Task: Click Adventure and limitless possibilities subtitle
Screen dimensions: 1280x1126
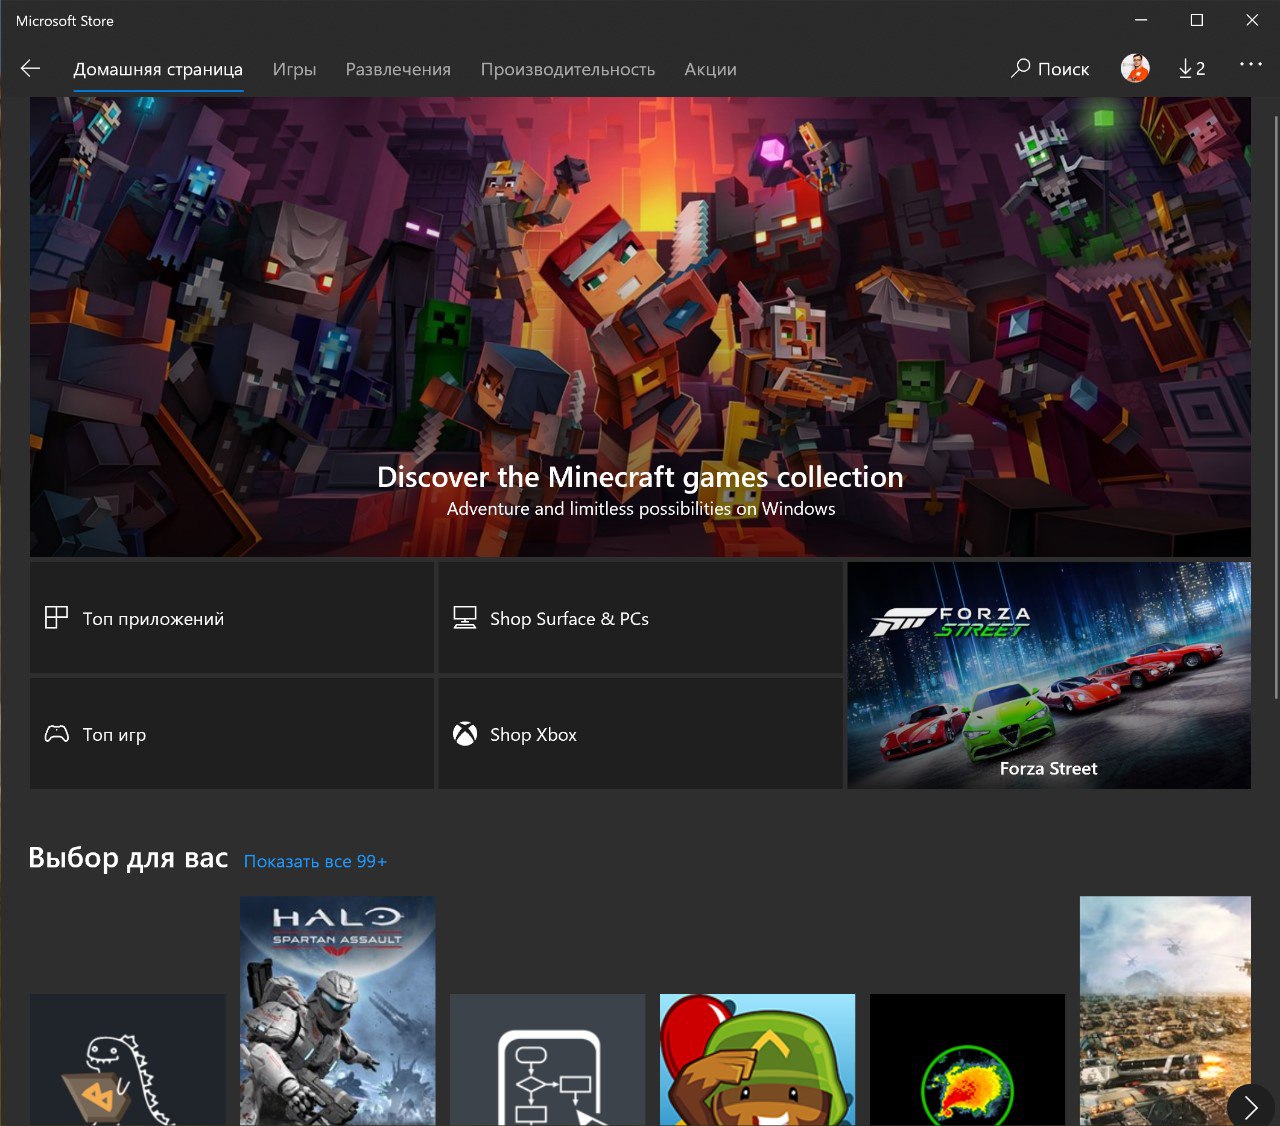Action: 640,509
